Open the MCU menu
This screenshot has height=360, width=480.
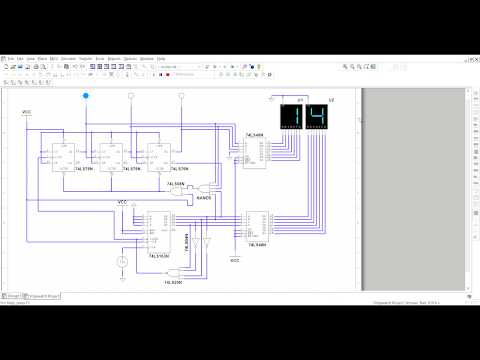pos(54,59)
